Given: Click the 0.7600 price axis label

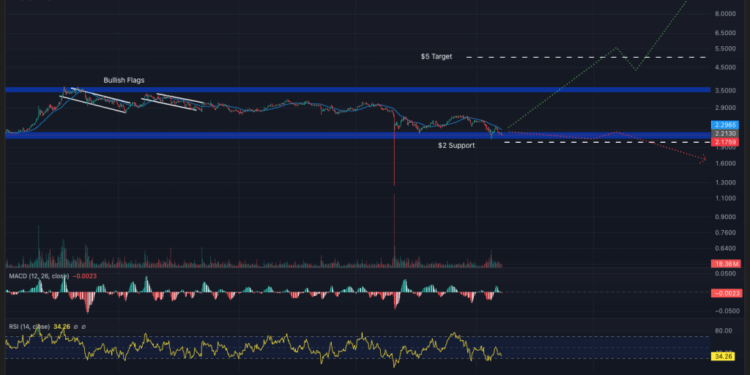Looking at the screenshot, I should [x=726, y=233].
